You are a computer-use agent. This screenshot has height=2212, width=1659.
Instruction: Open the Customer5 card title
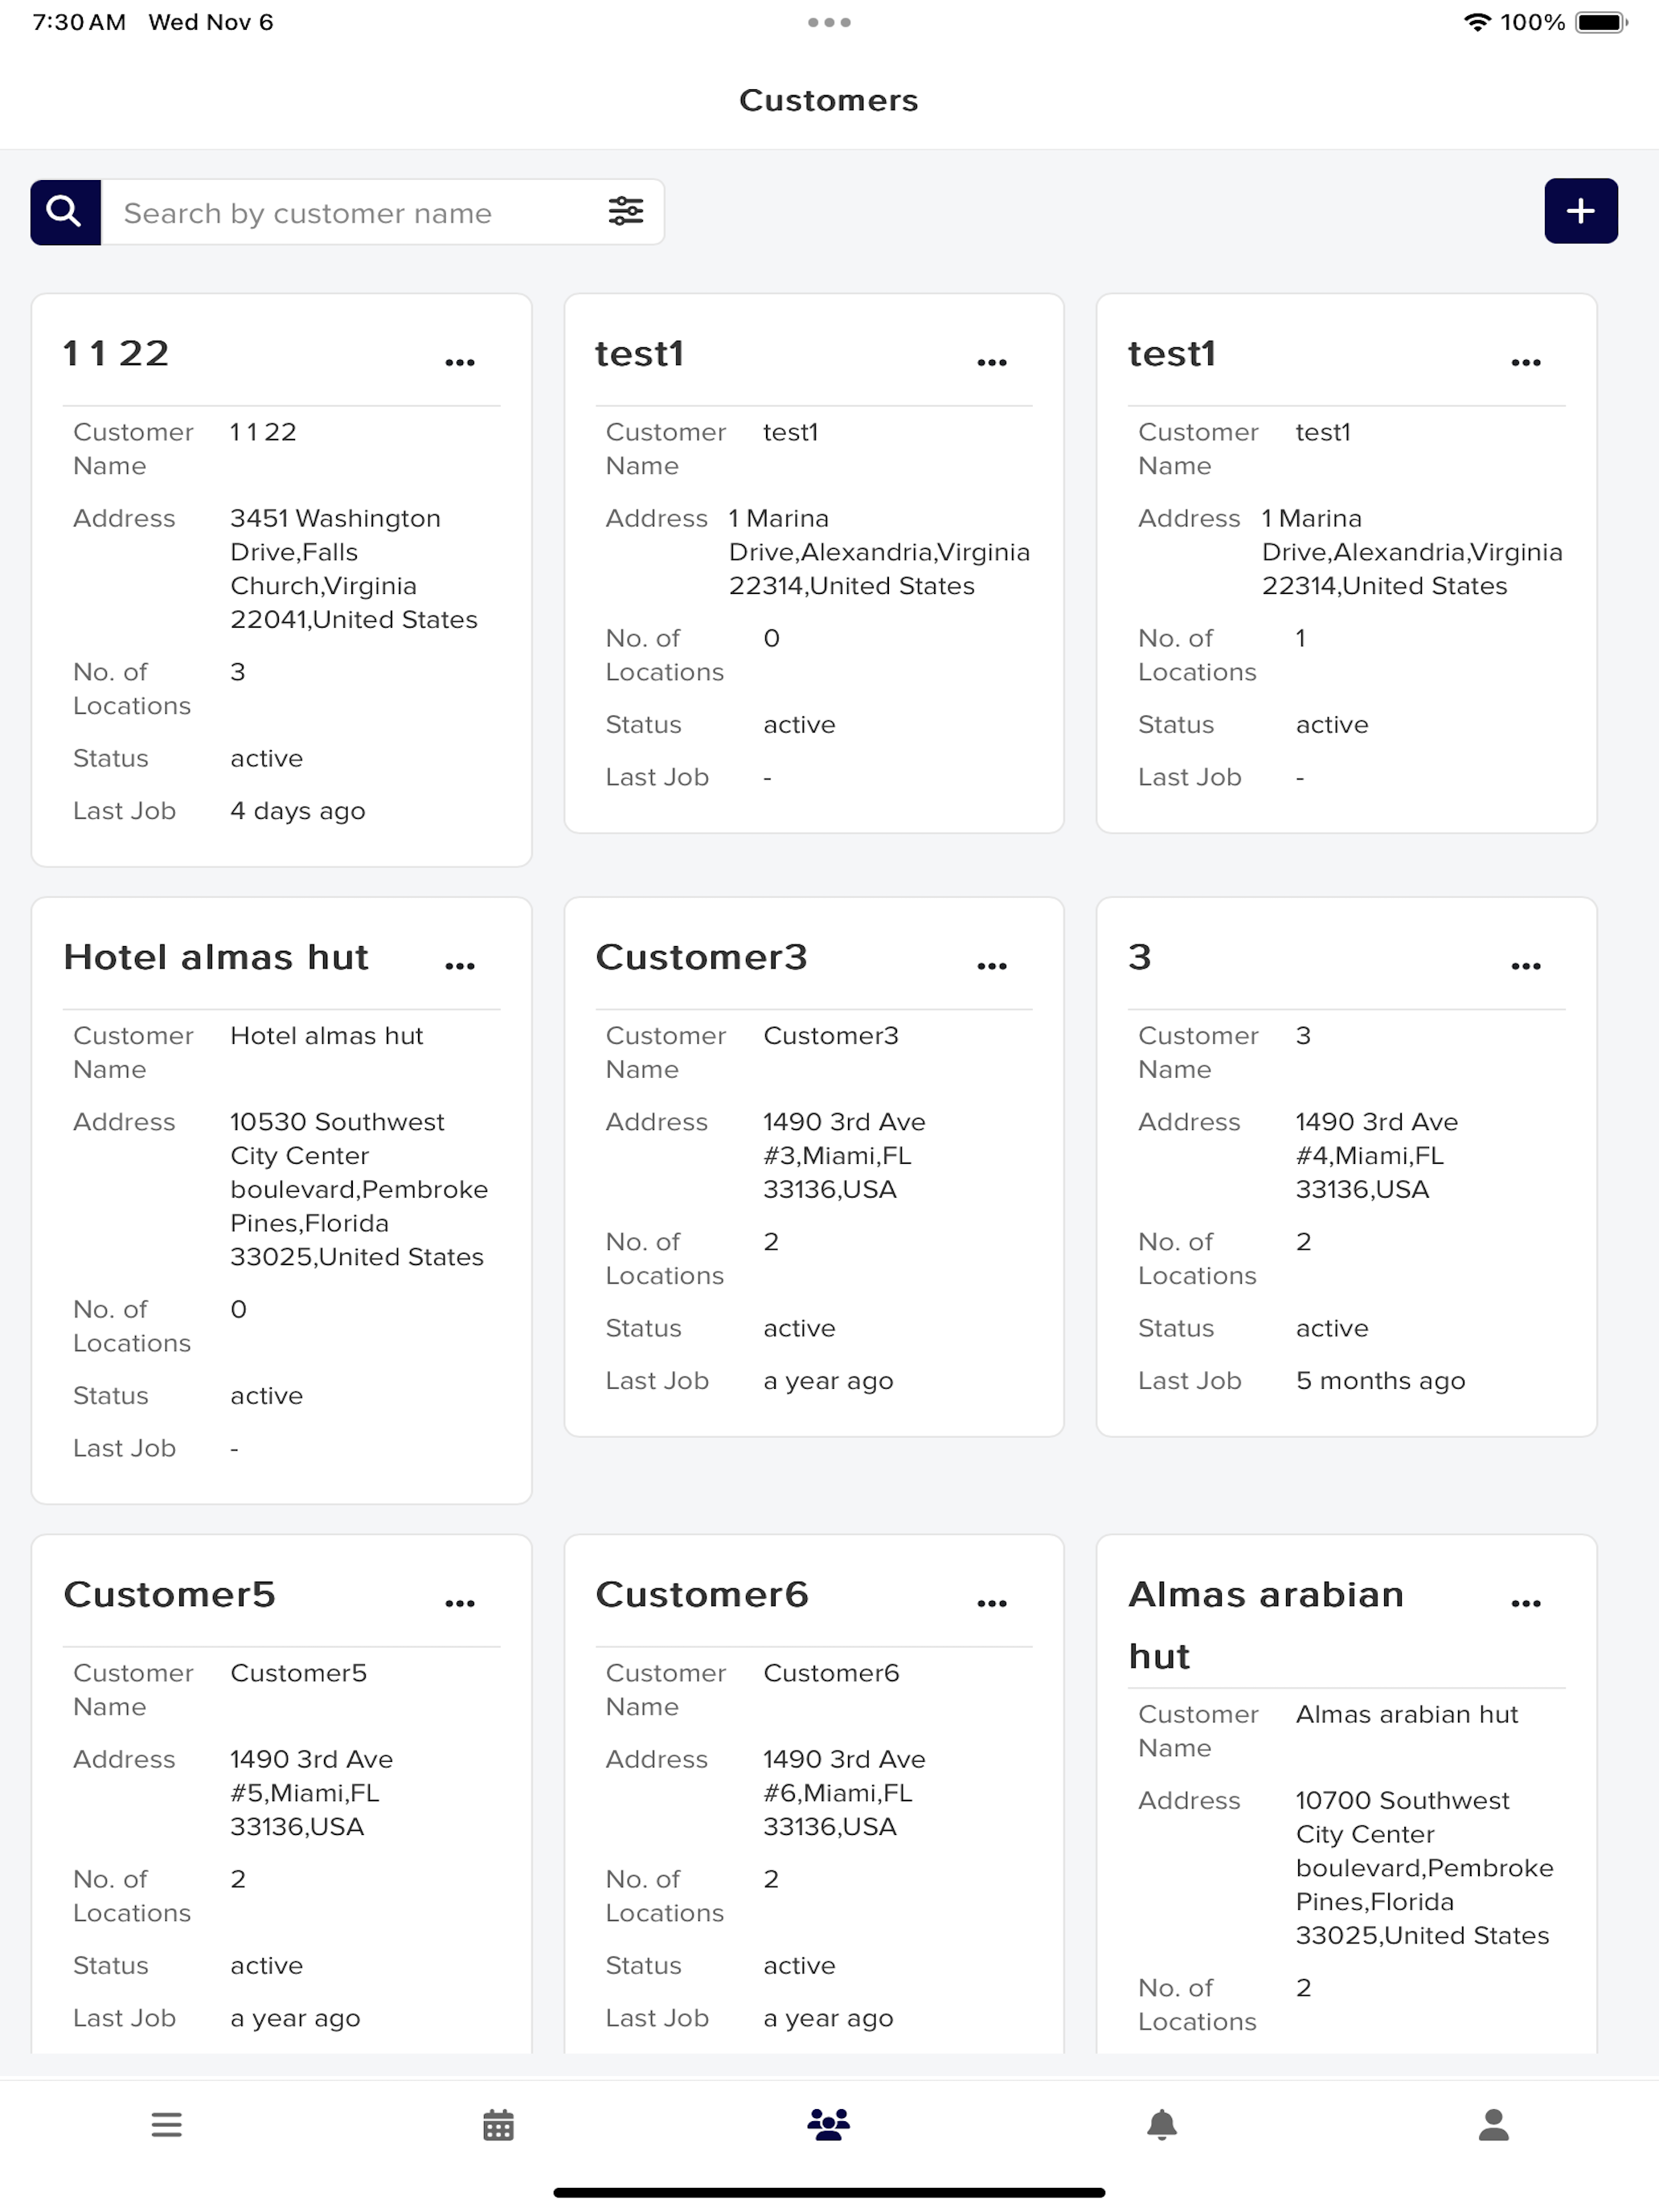(x=169, y=1594)
